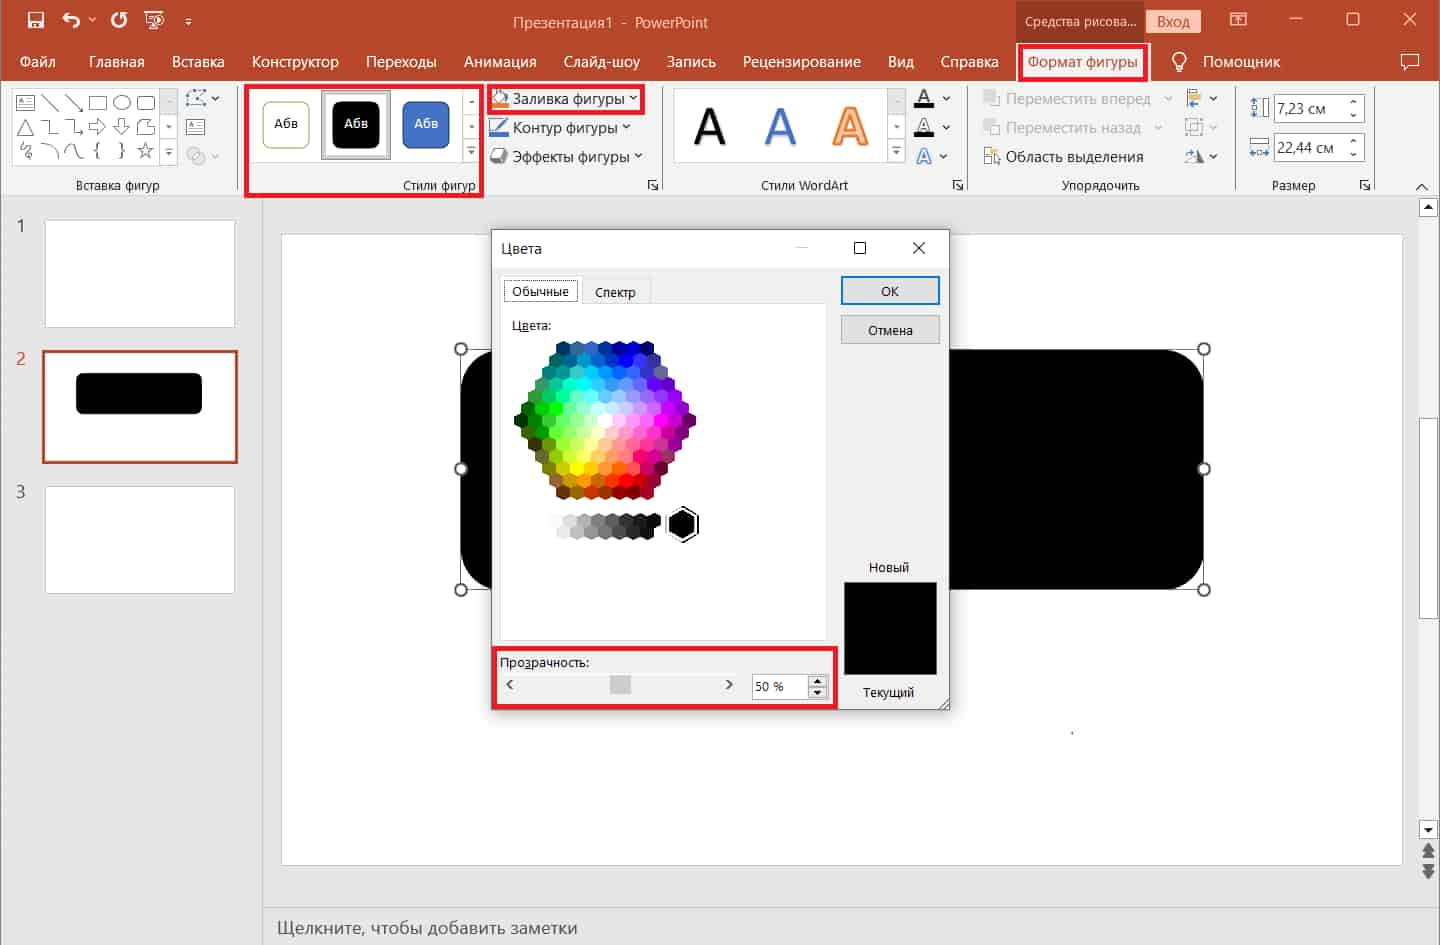Image resolution: width=1440 pixels, height=945 pixels.
Task: Expand the shape styles gallery
Action: point(471,151)
